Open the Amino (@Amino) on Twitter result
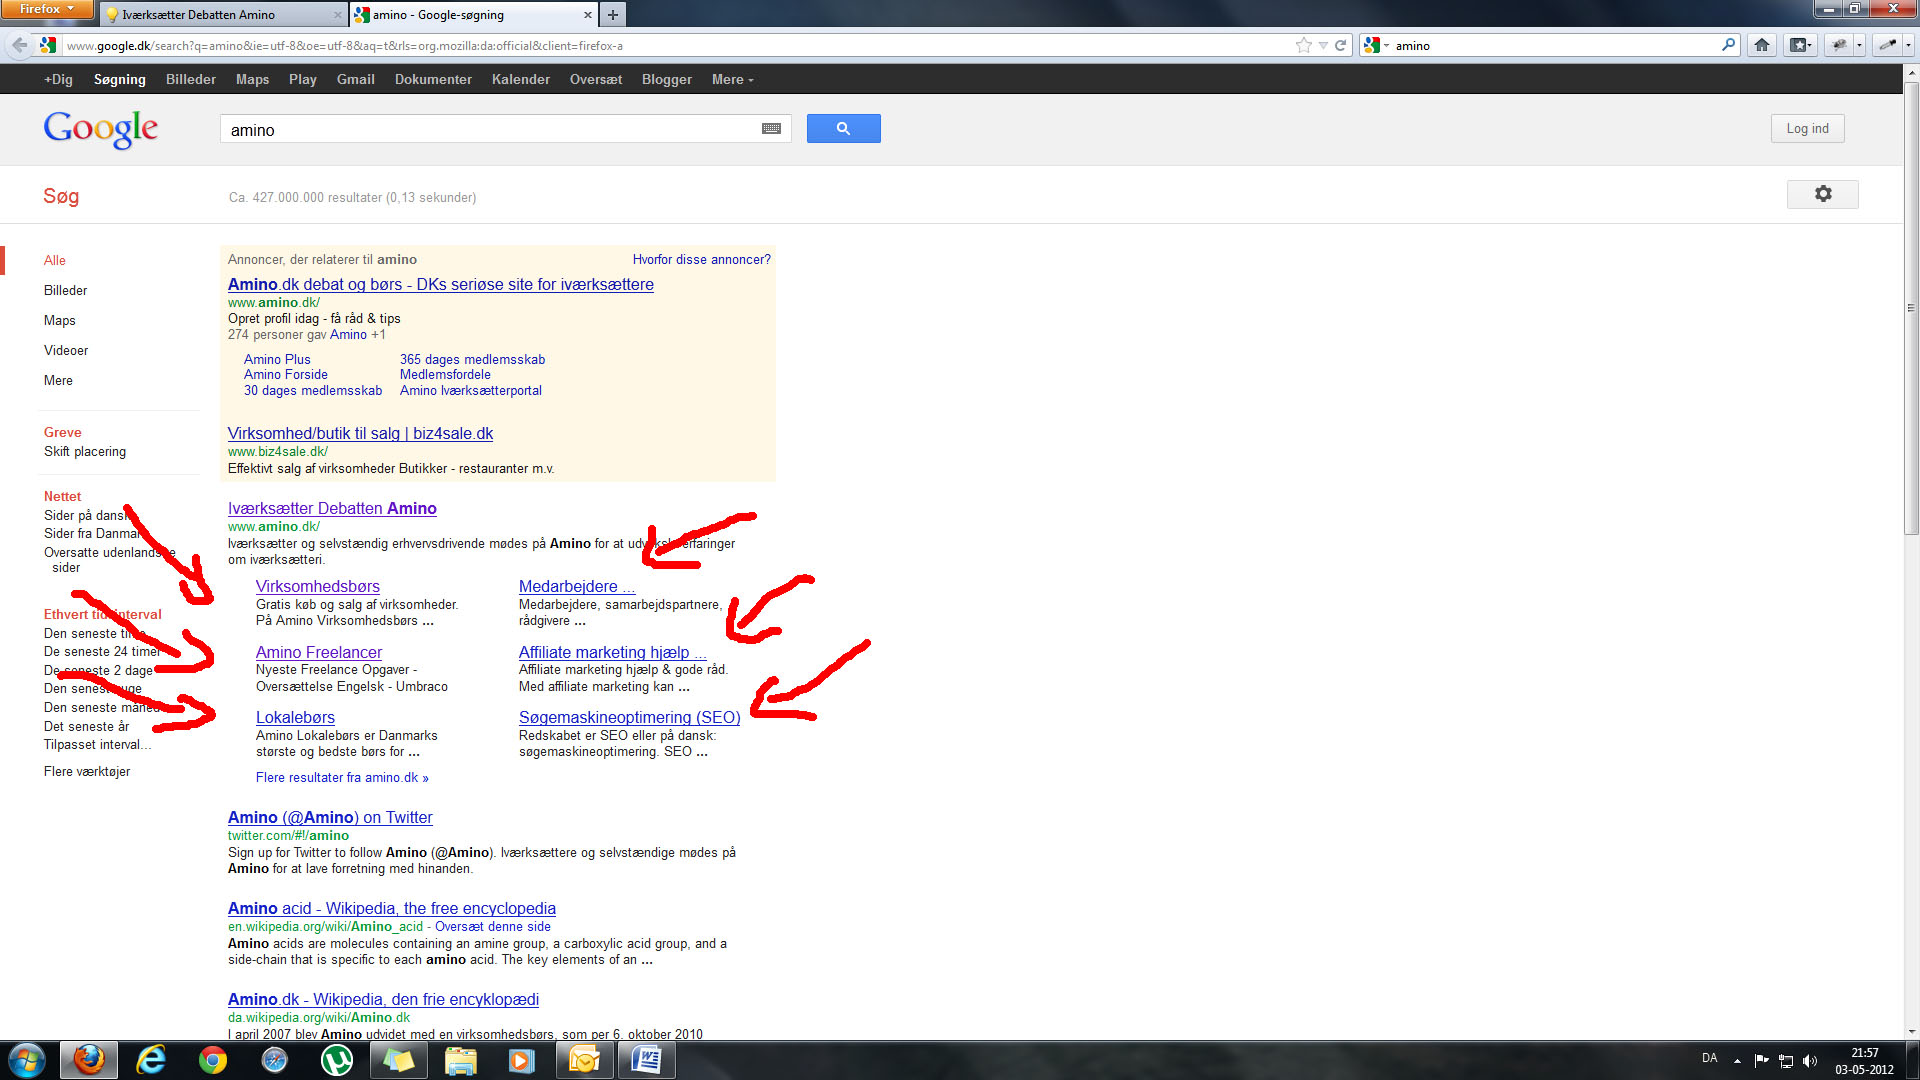The height and width of the screenshot is (1080, 1920). (x=330, y=817)
